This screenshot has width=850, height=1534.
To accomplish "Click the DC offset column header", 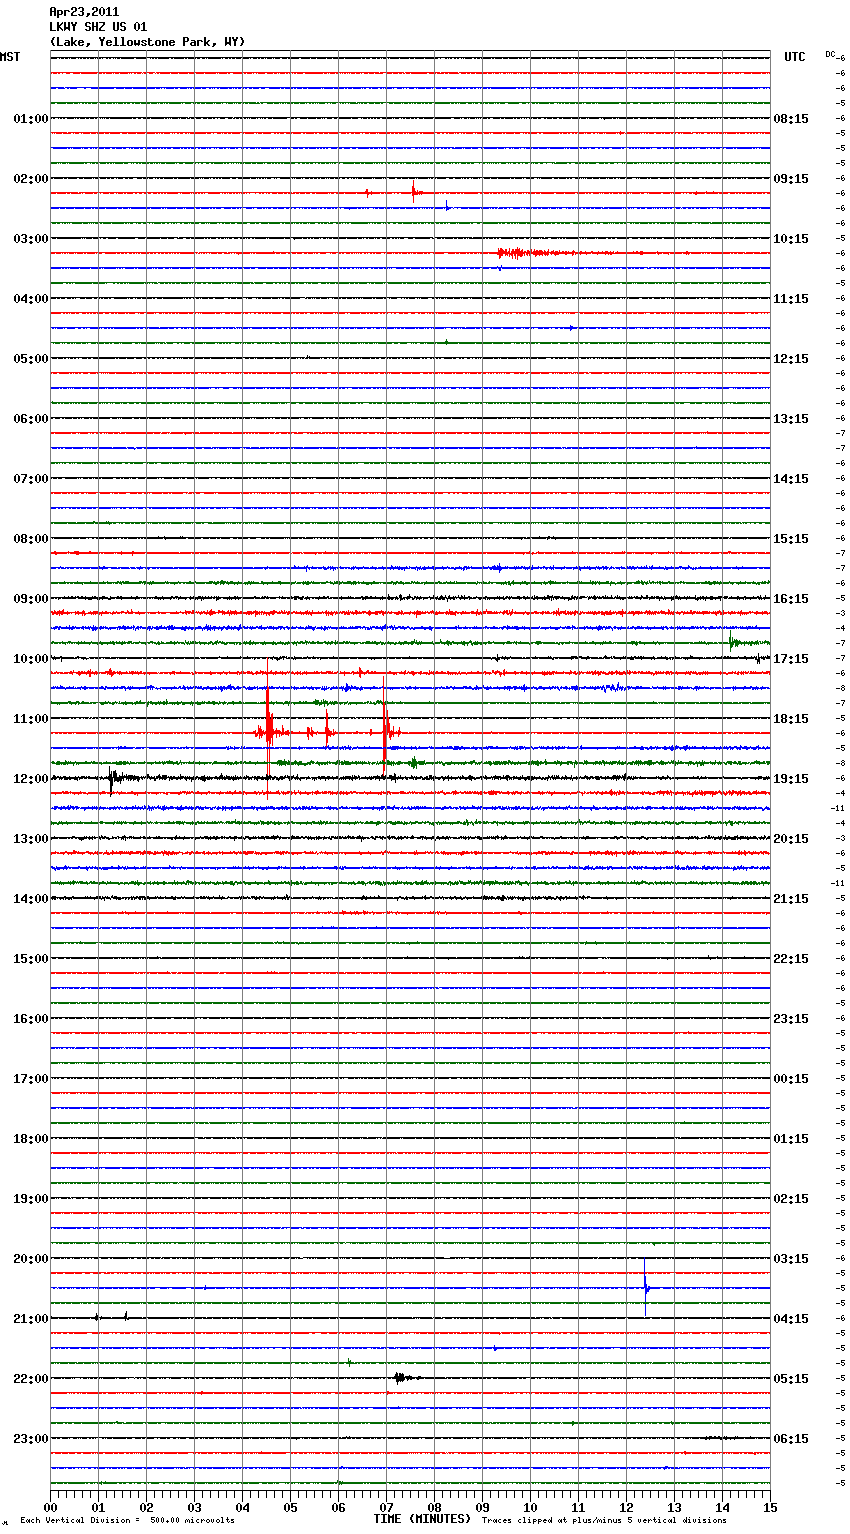I will click(830, 54).
